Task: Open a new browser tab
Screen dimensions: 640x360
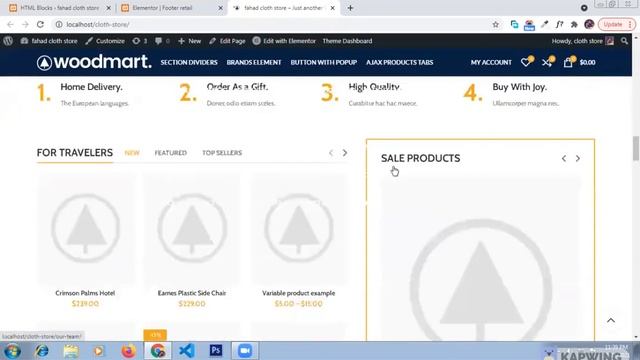Action: coord(350,8)
